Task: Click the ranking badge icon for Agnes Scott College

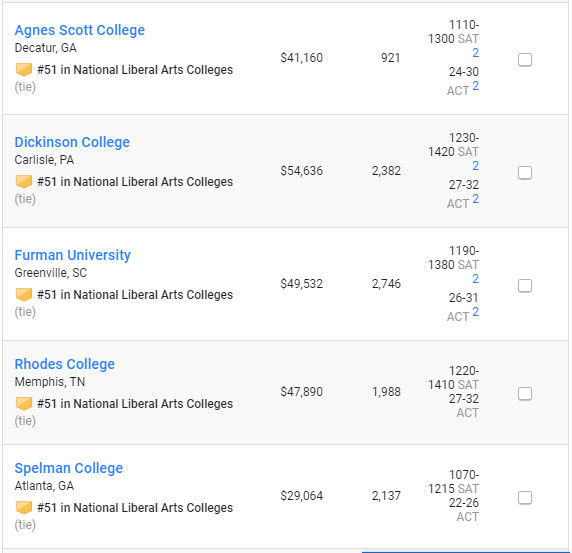Action: coord(24,69)
